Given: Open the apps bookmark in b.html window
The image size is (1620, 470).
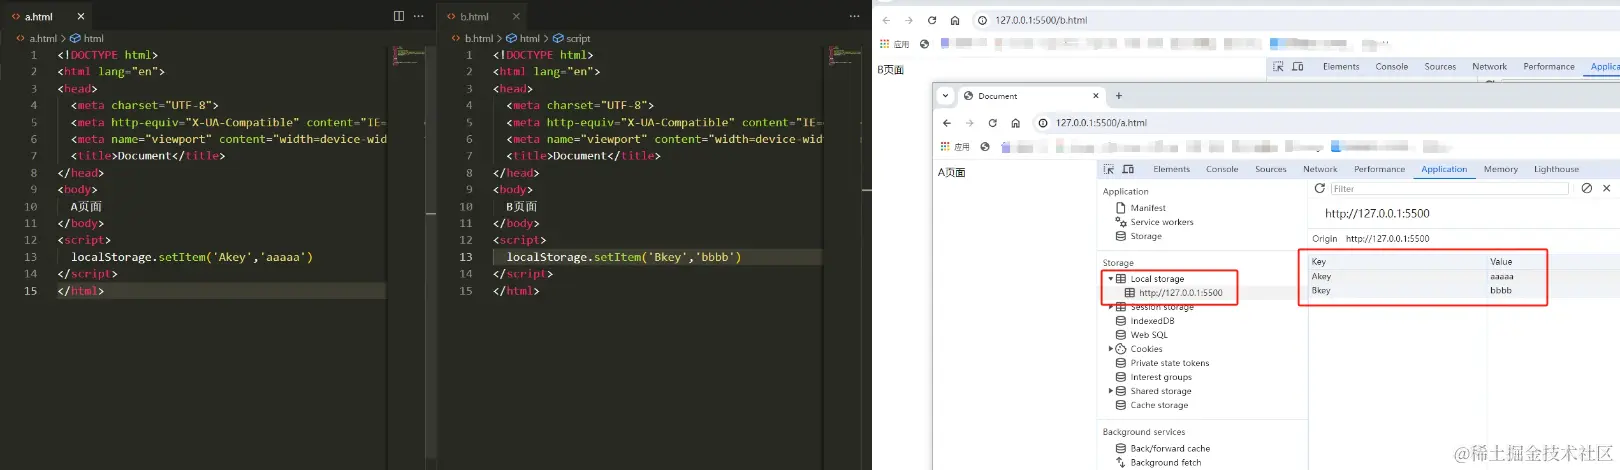Looking at the screenshot, I should pyautogui.click(x=894, y=44).
